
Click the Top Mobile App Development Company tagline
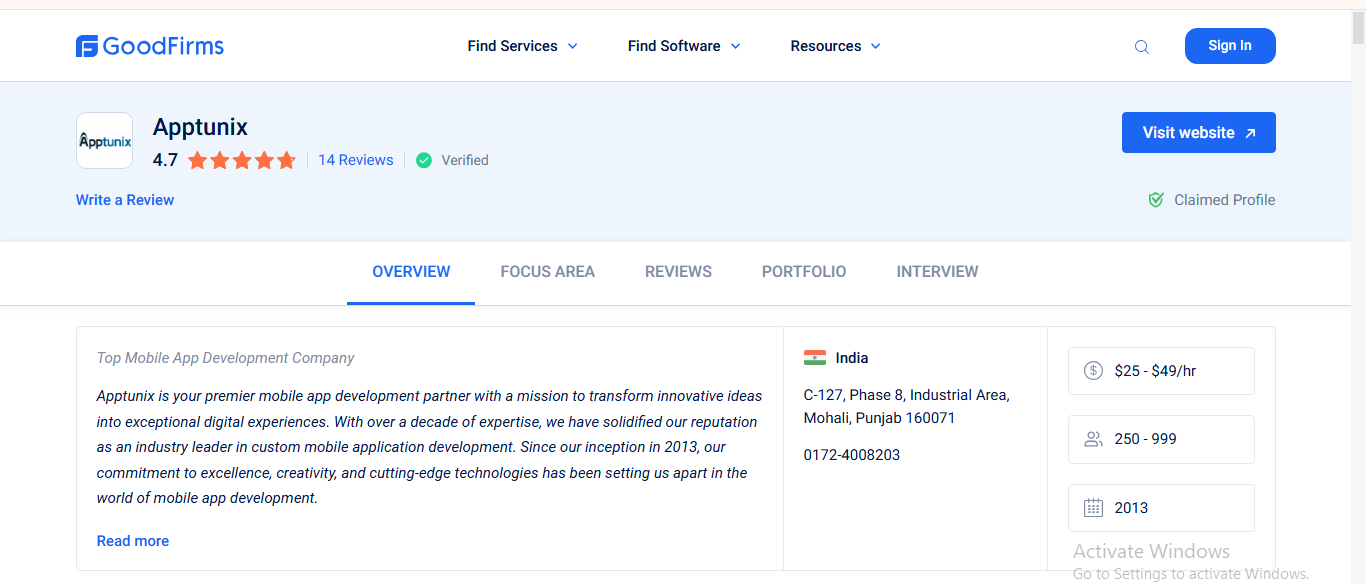pos(226,358)
